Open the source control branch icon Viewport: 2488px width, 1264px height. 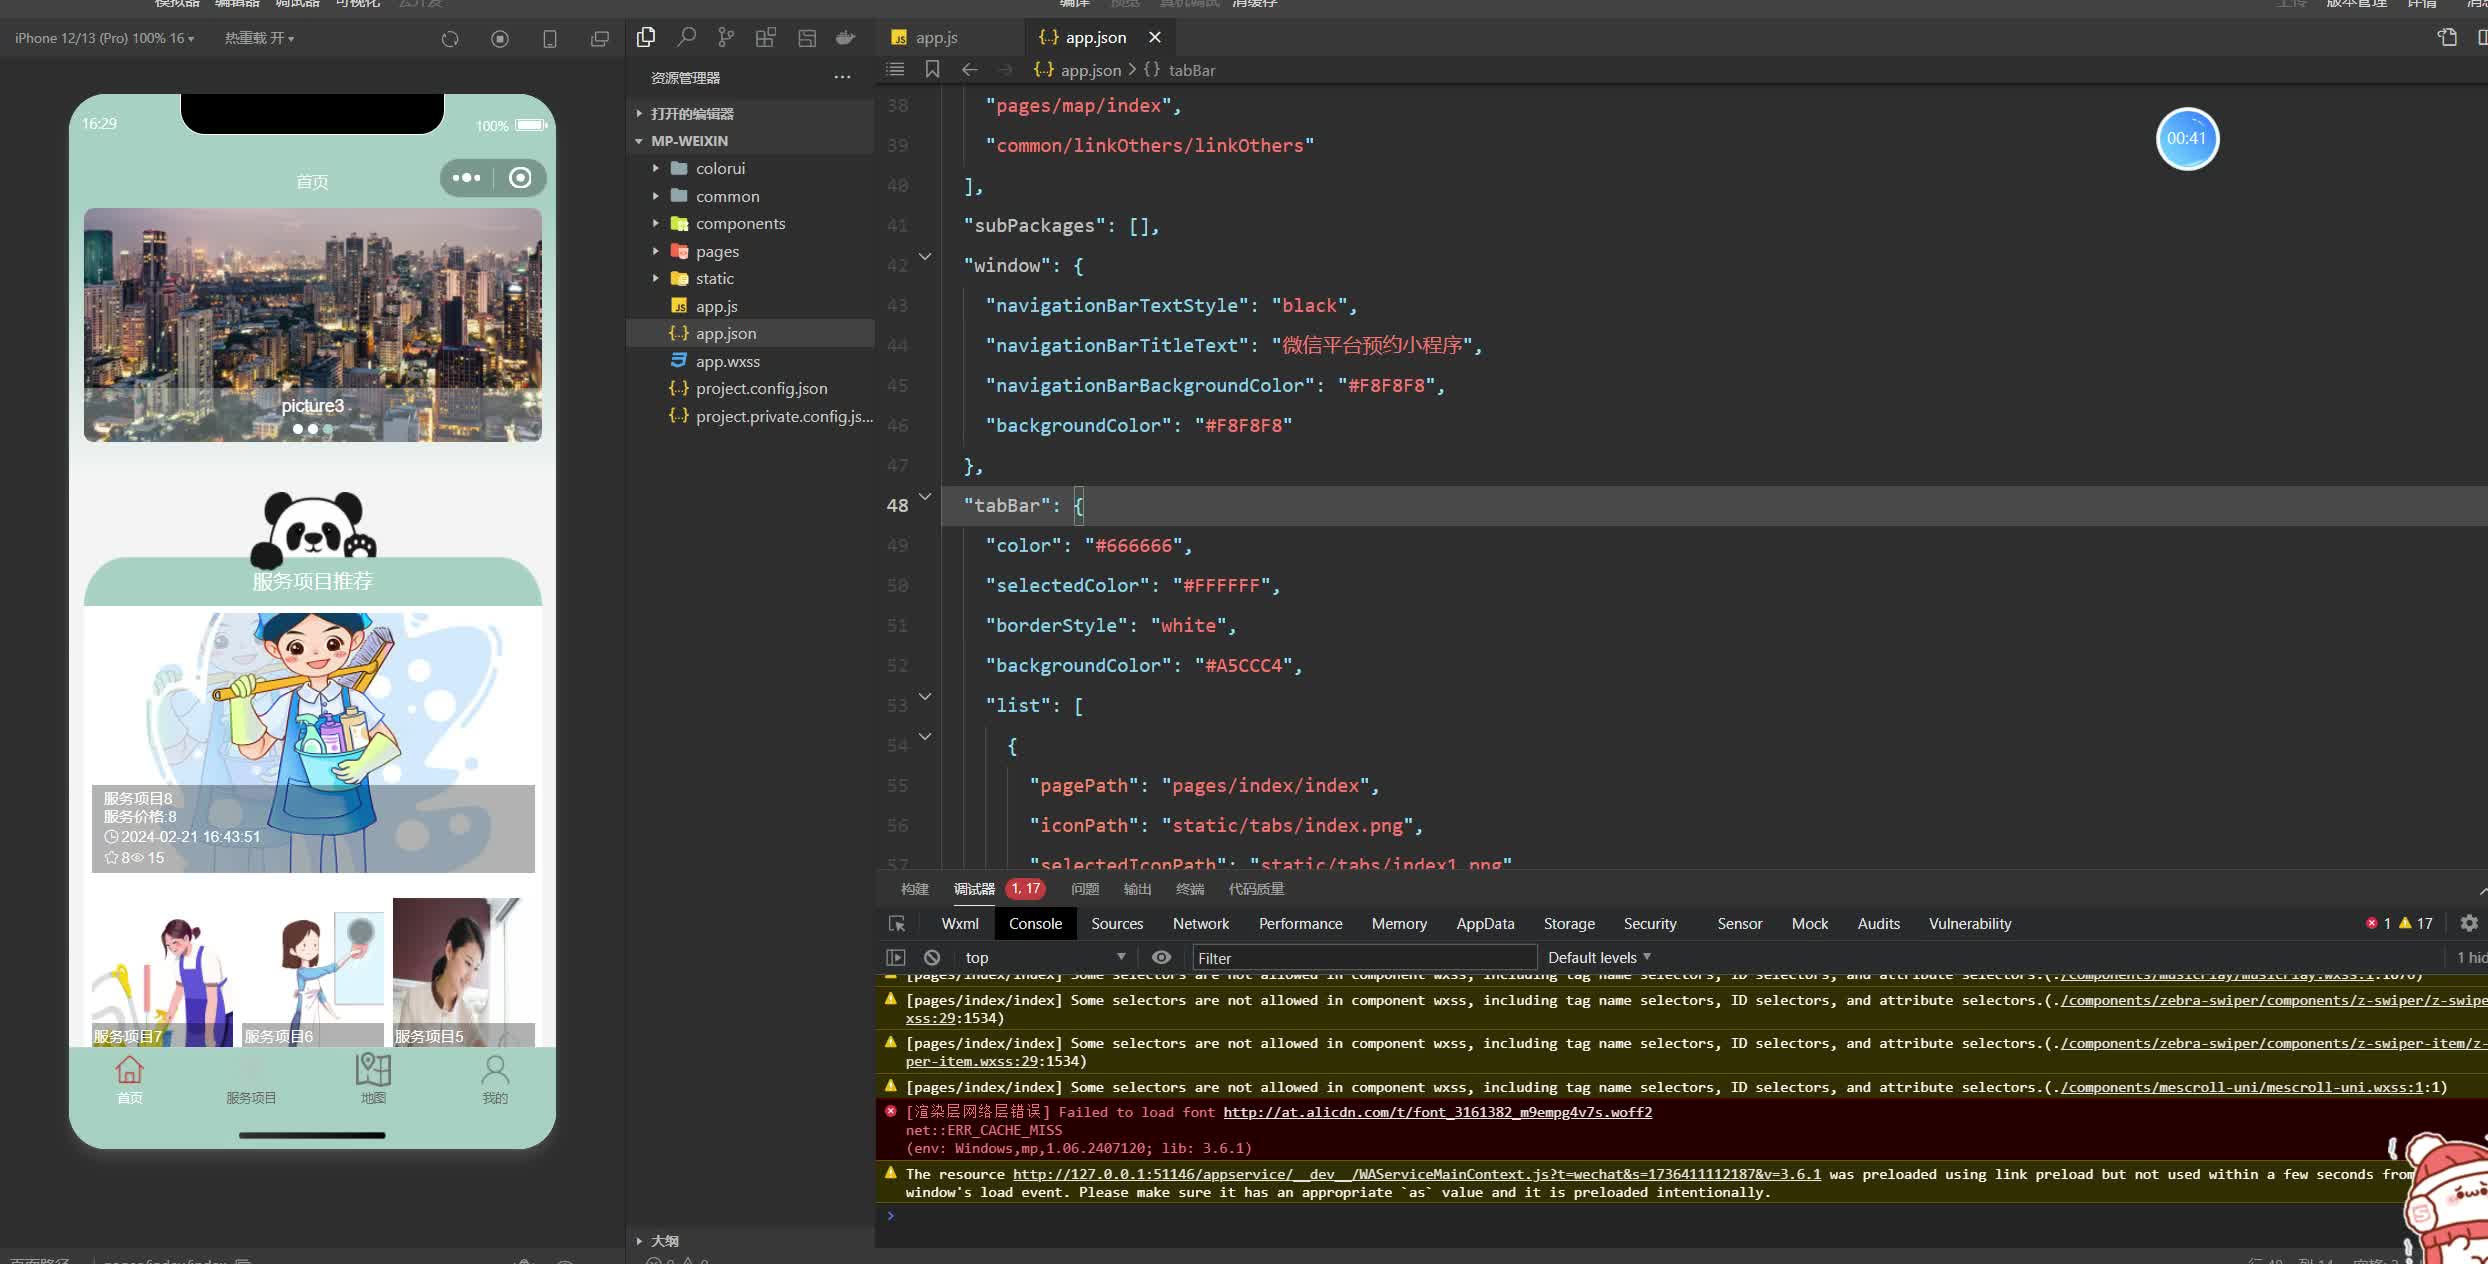click(x=726, y=38)
